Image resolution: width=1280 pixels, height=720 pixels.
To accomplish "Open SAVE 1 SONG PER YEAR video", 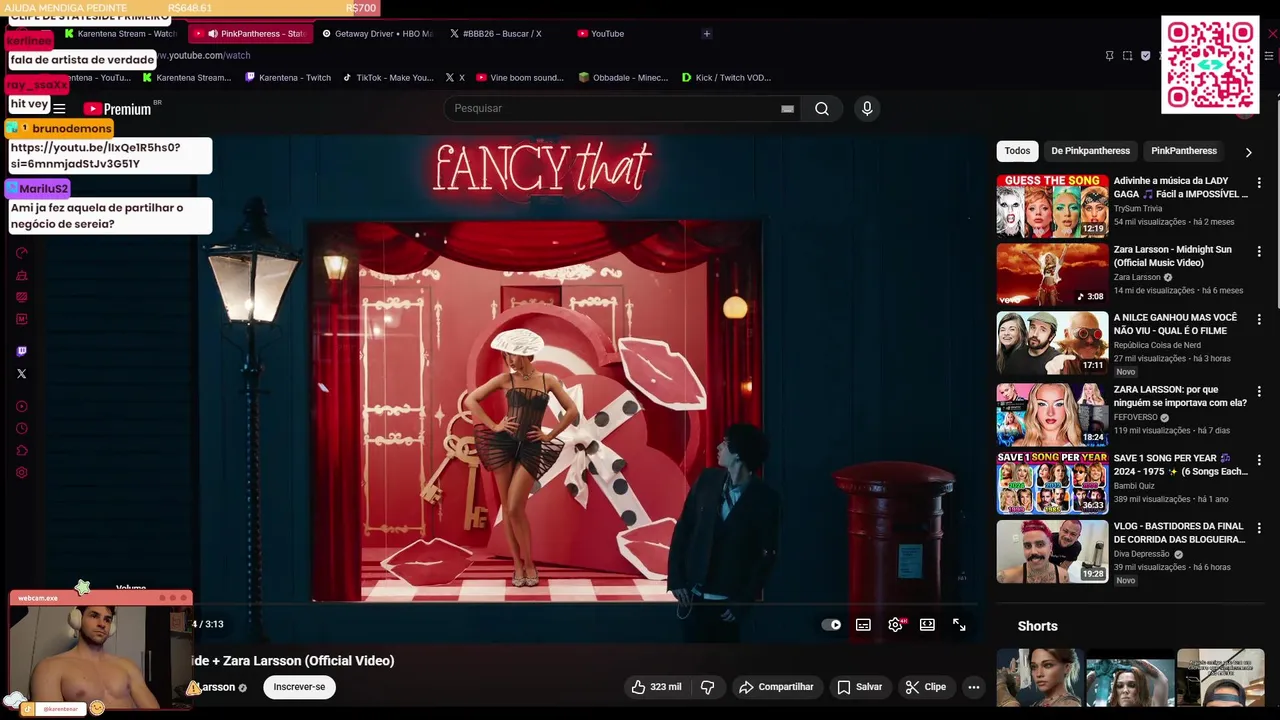I will [1052, 483].
